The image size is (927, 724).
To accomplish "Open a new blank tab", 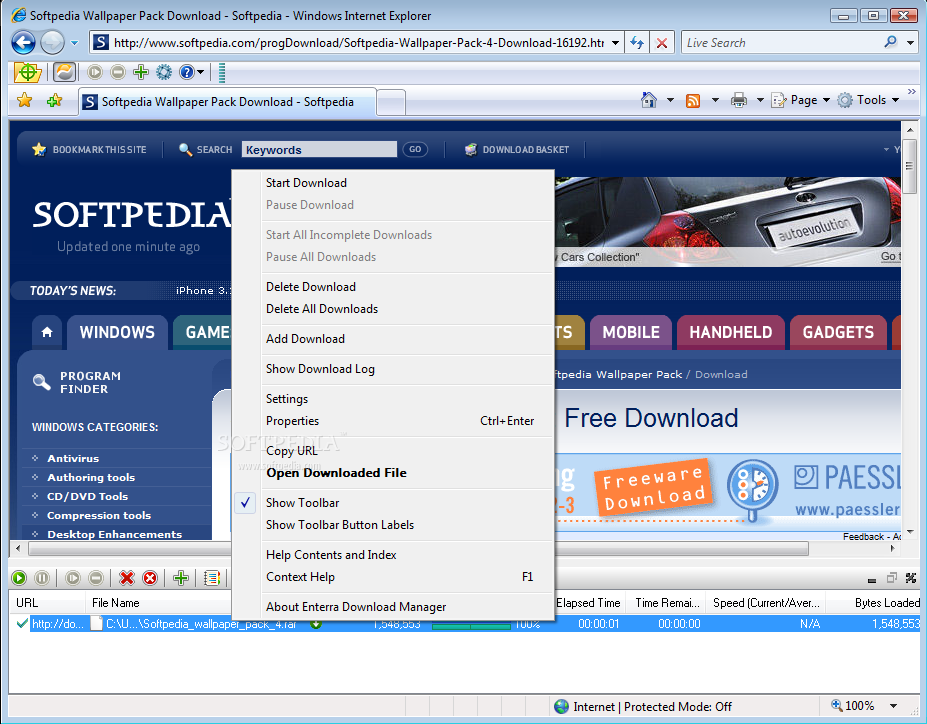I will [391, 102].
